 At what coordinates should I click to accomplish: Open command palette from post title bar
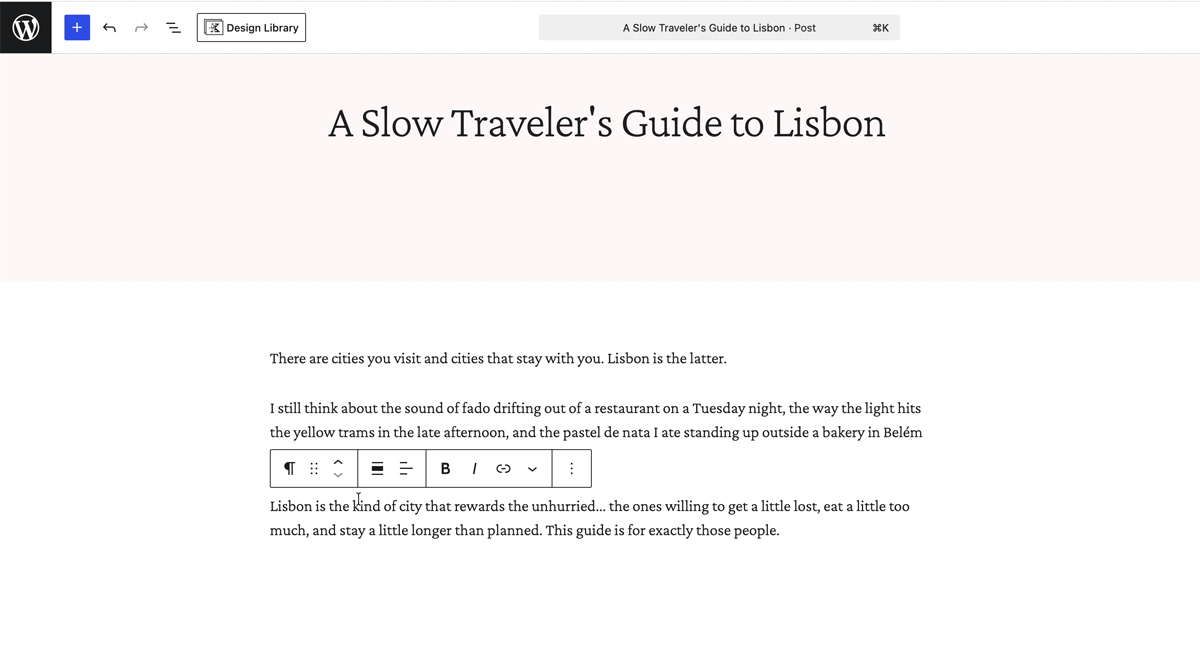point(719,28)
